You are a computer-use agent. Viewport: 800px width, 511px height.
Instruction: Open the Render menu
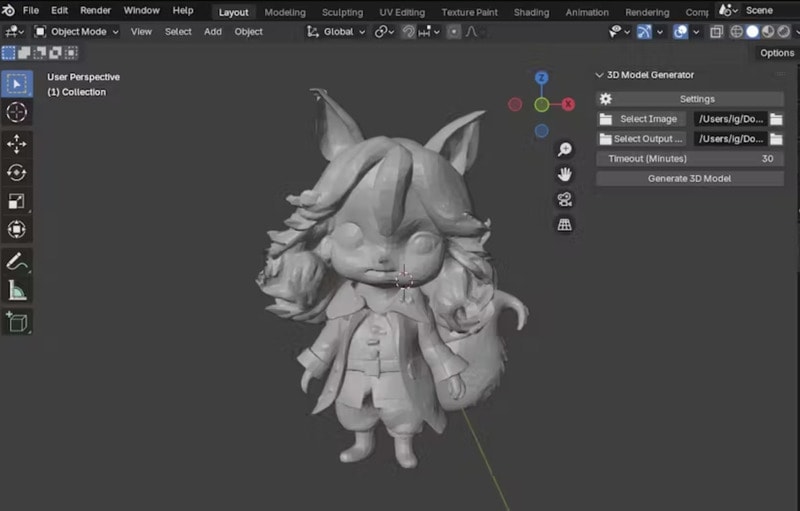(95, 10)
